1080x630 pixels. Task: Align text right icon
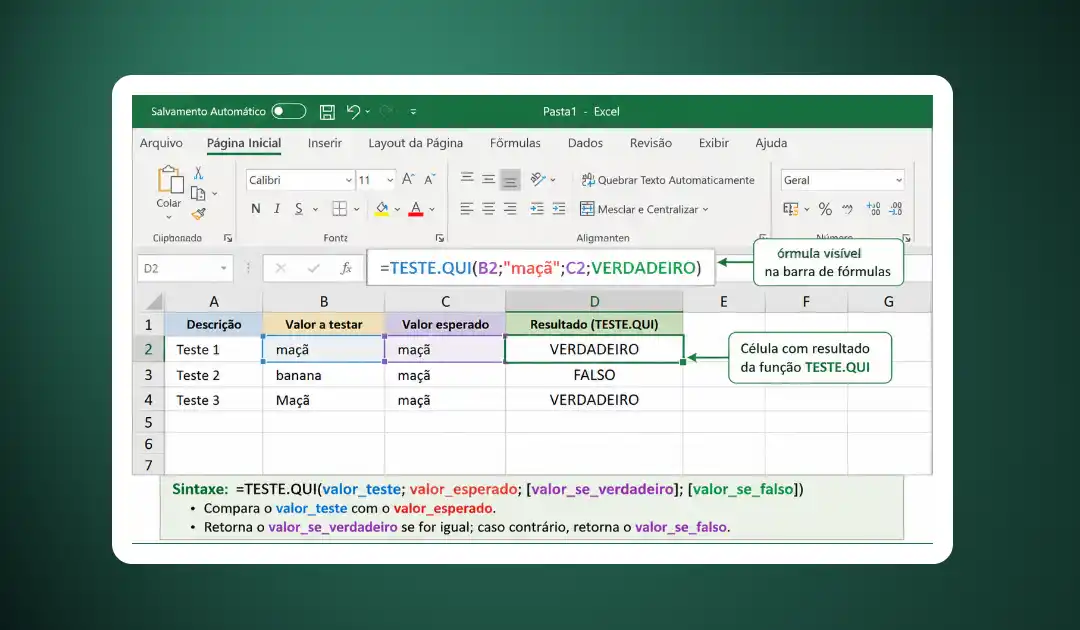[510, 209]
